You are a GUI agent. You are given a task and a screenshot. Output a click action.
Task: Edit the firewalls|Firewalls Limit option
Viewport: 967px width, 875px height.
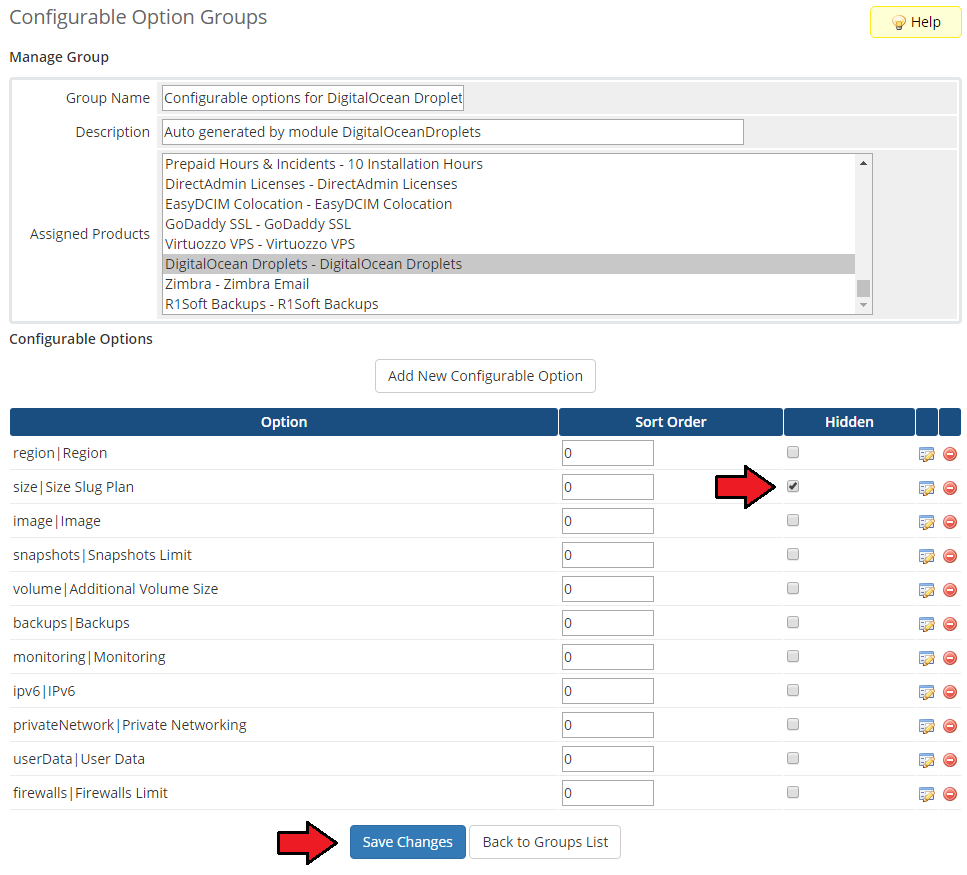pos(926,794)
